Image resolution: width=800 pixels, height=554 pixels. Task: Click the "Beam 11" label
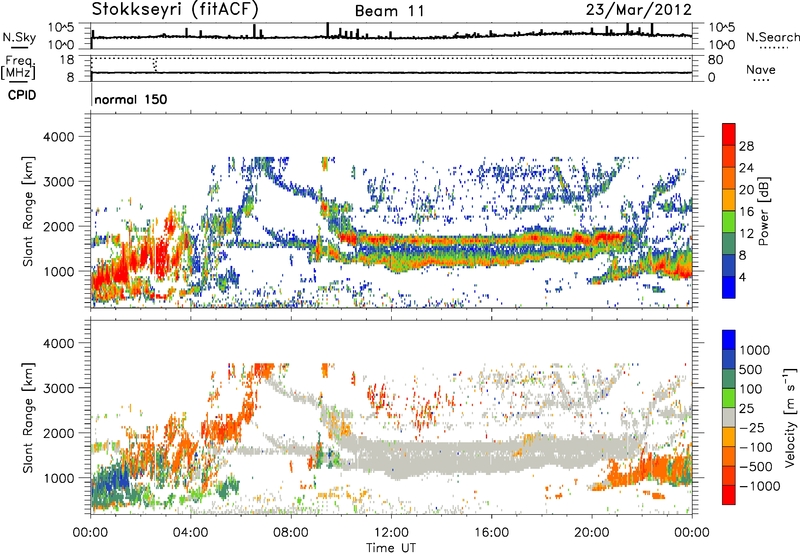point(390,11)
